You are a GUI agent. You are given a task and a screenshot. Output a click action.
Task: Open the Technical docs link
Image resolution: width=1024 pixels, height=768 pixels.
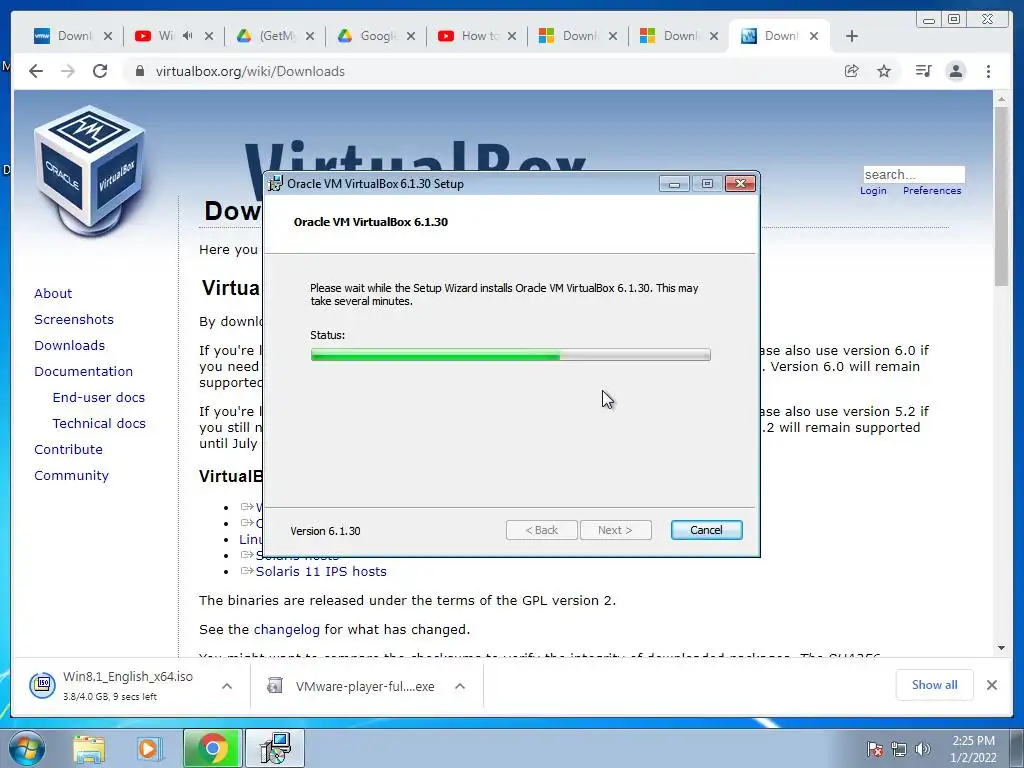99,424
